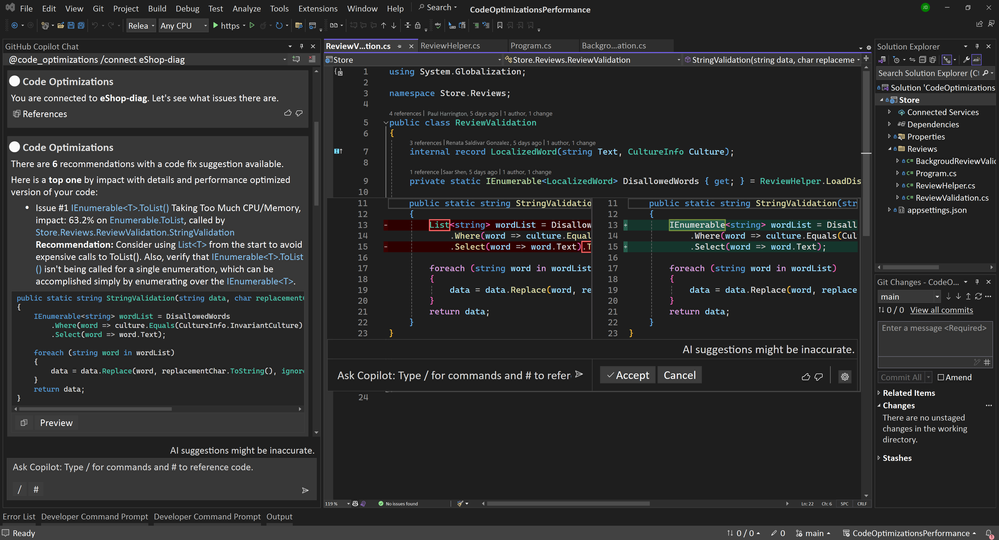Toggle the track active item button
999x540 pixels.
[947, 59]
